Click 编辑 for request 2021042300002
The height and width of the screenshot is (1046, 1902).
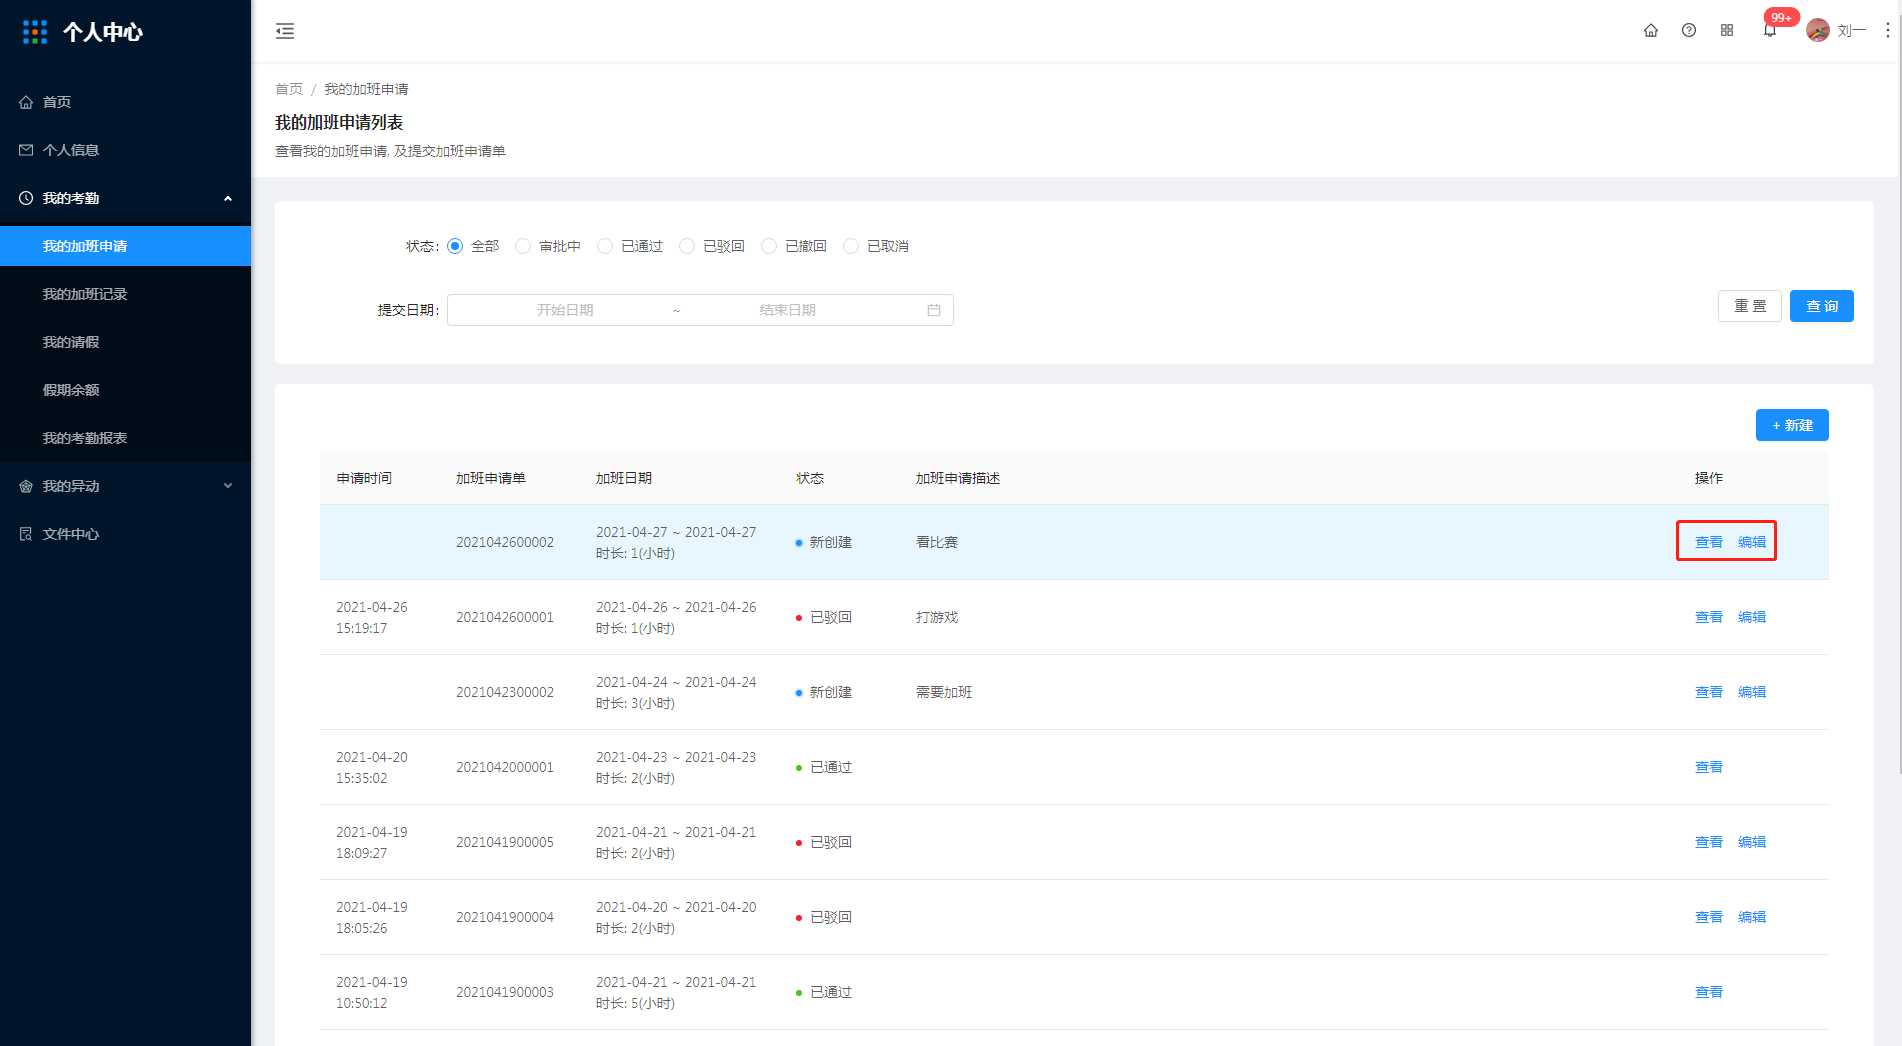[1752, 692]
